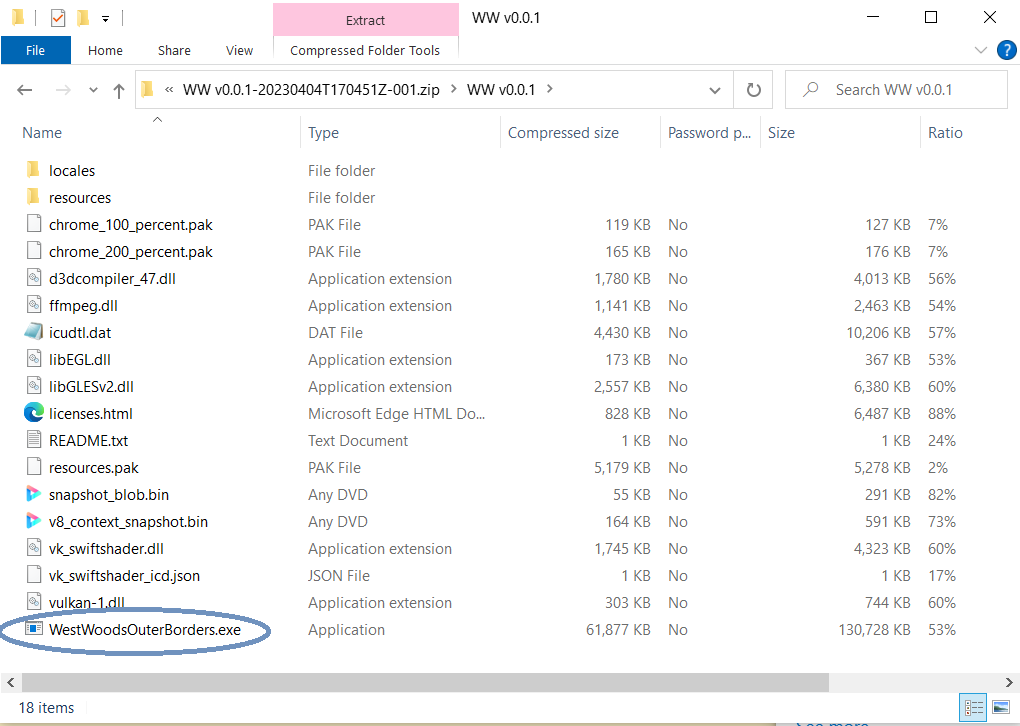Switch to the View ribbon tab
This screenshot has width=1020, height=726.
[x=239, y=50]
